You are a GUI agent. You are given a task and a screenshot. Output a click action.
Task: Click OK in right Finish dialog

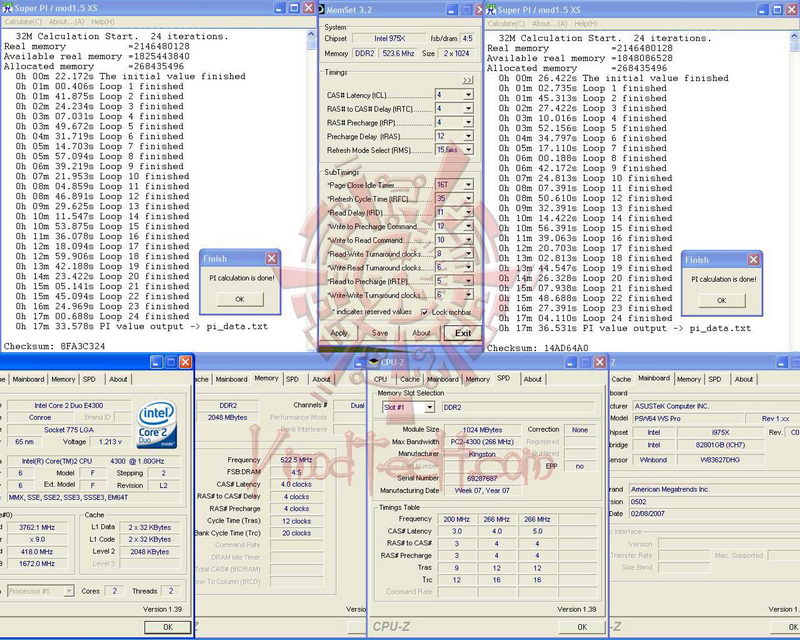(x=721, y=301)
